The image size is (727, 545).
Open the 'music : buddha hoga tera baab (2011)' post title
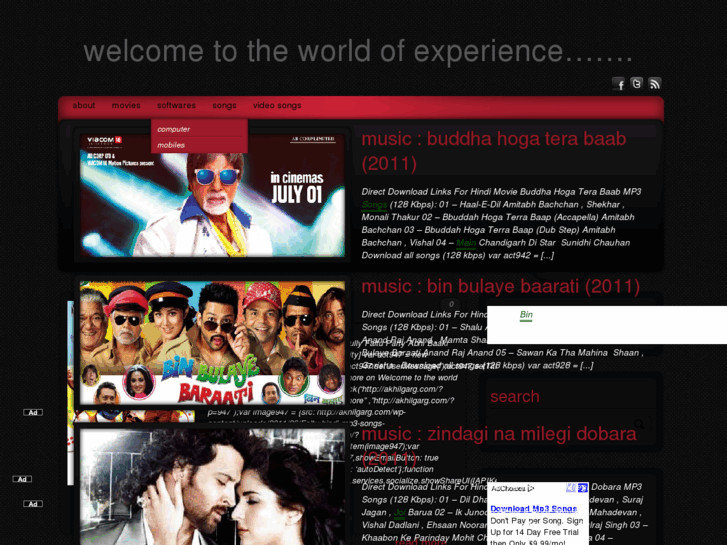coord(494,151)
